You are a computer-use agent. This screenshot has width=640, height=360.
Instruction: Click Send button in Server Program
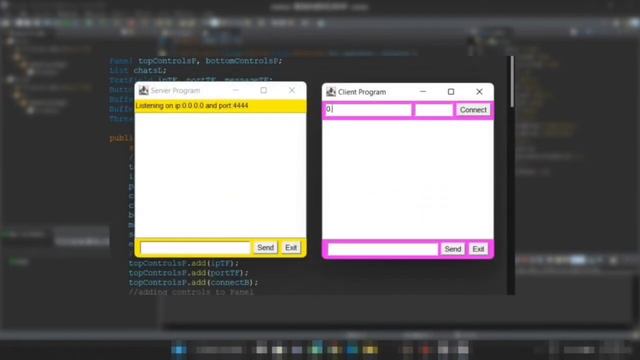coord(265,248)
